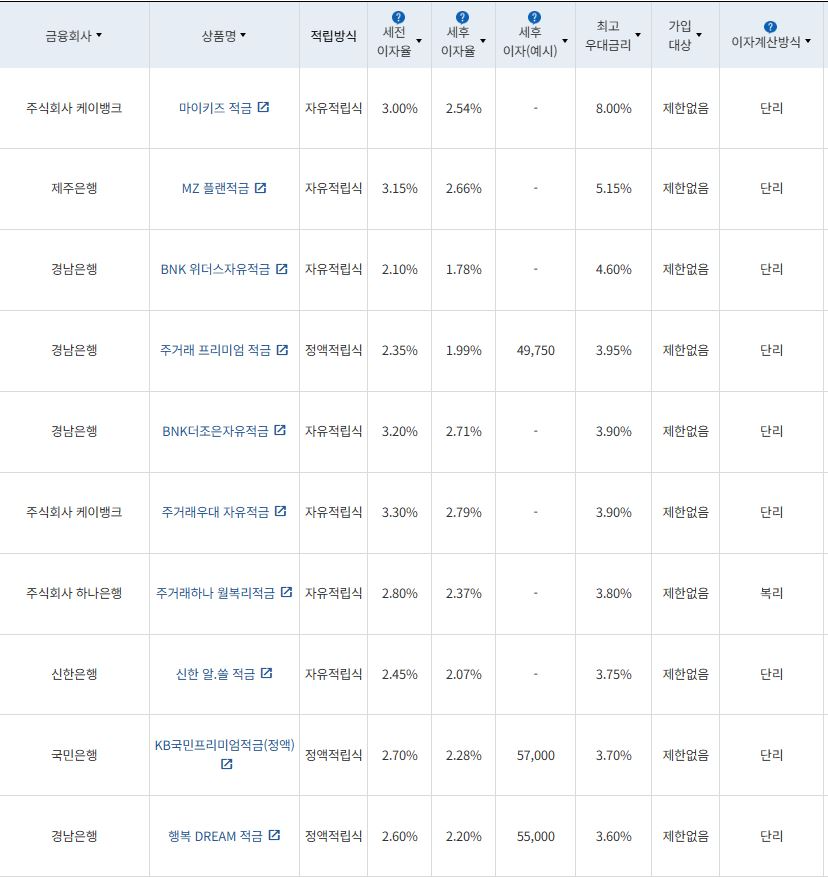Click the 3.75% 최고 우대금리 value
828x877 pixels.
(613, 675)
